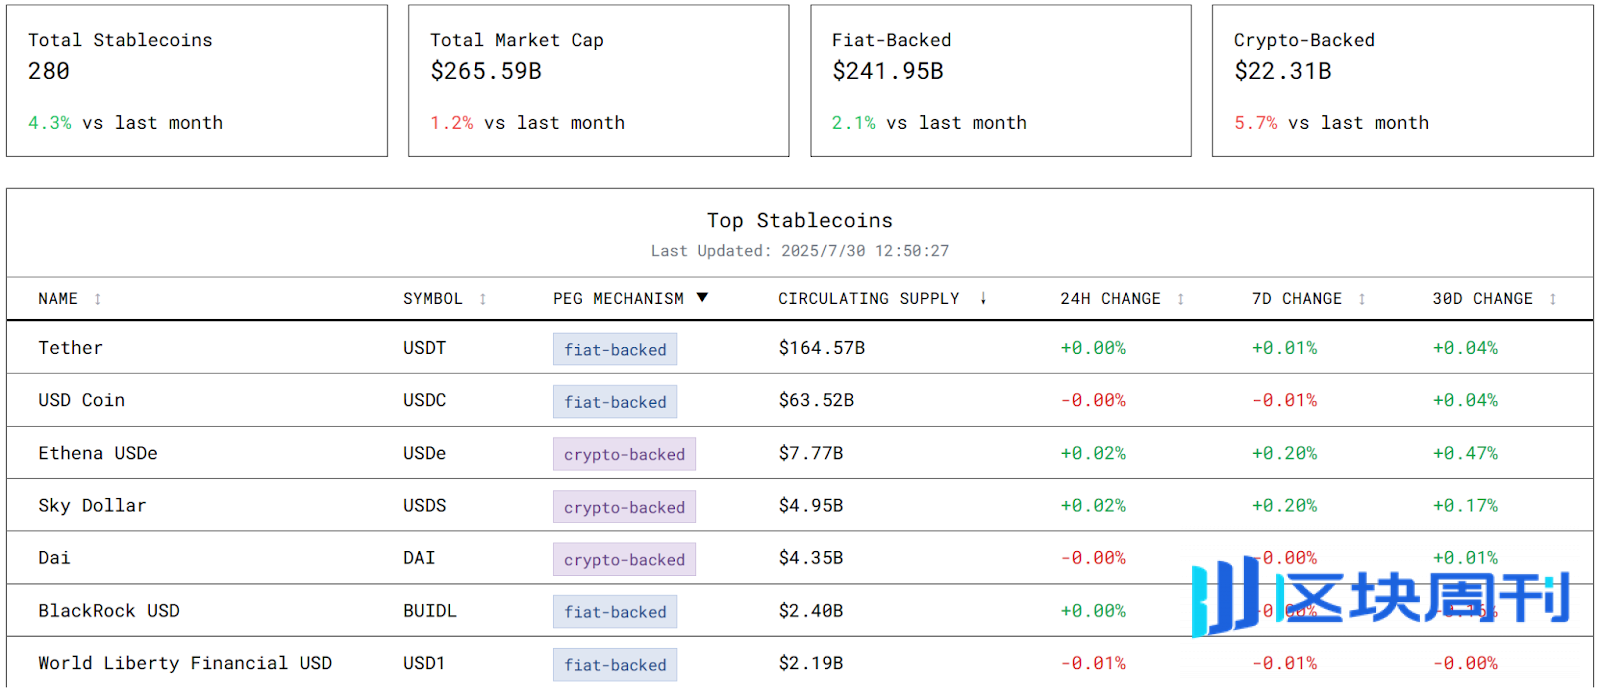Click USD Coin's 24H change "-0.00%"

[x=1093, y=400]
